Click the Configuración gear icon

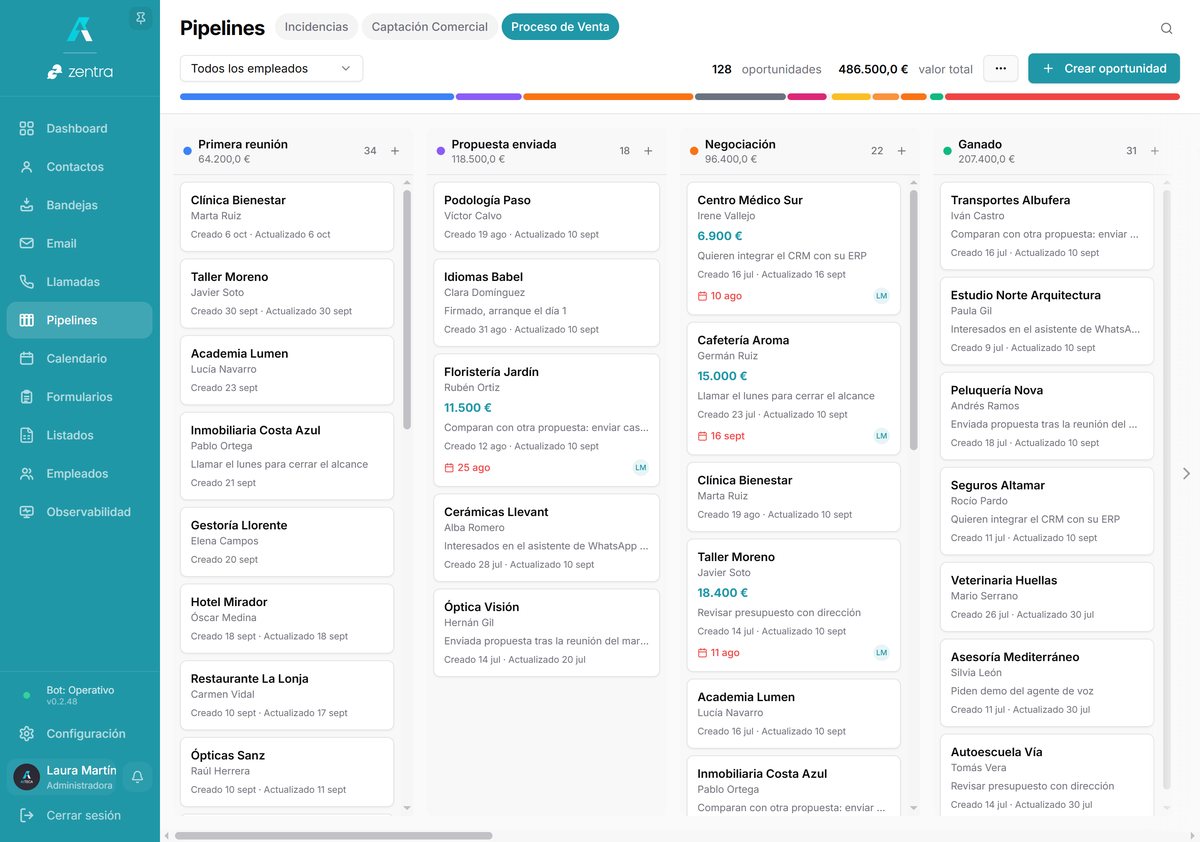tap(27, 733)
